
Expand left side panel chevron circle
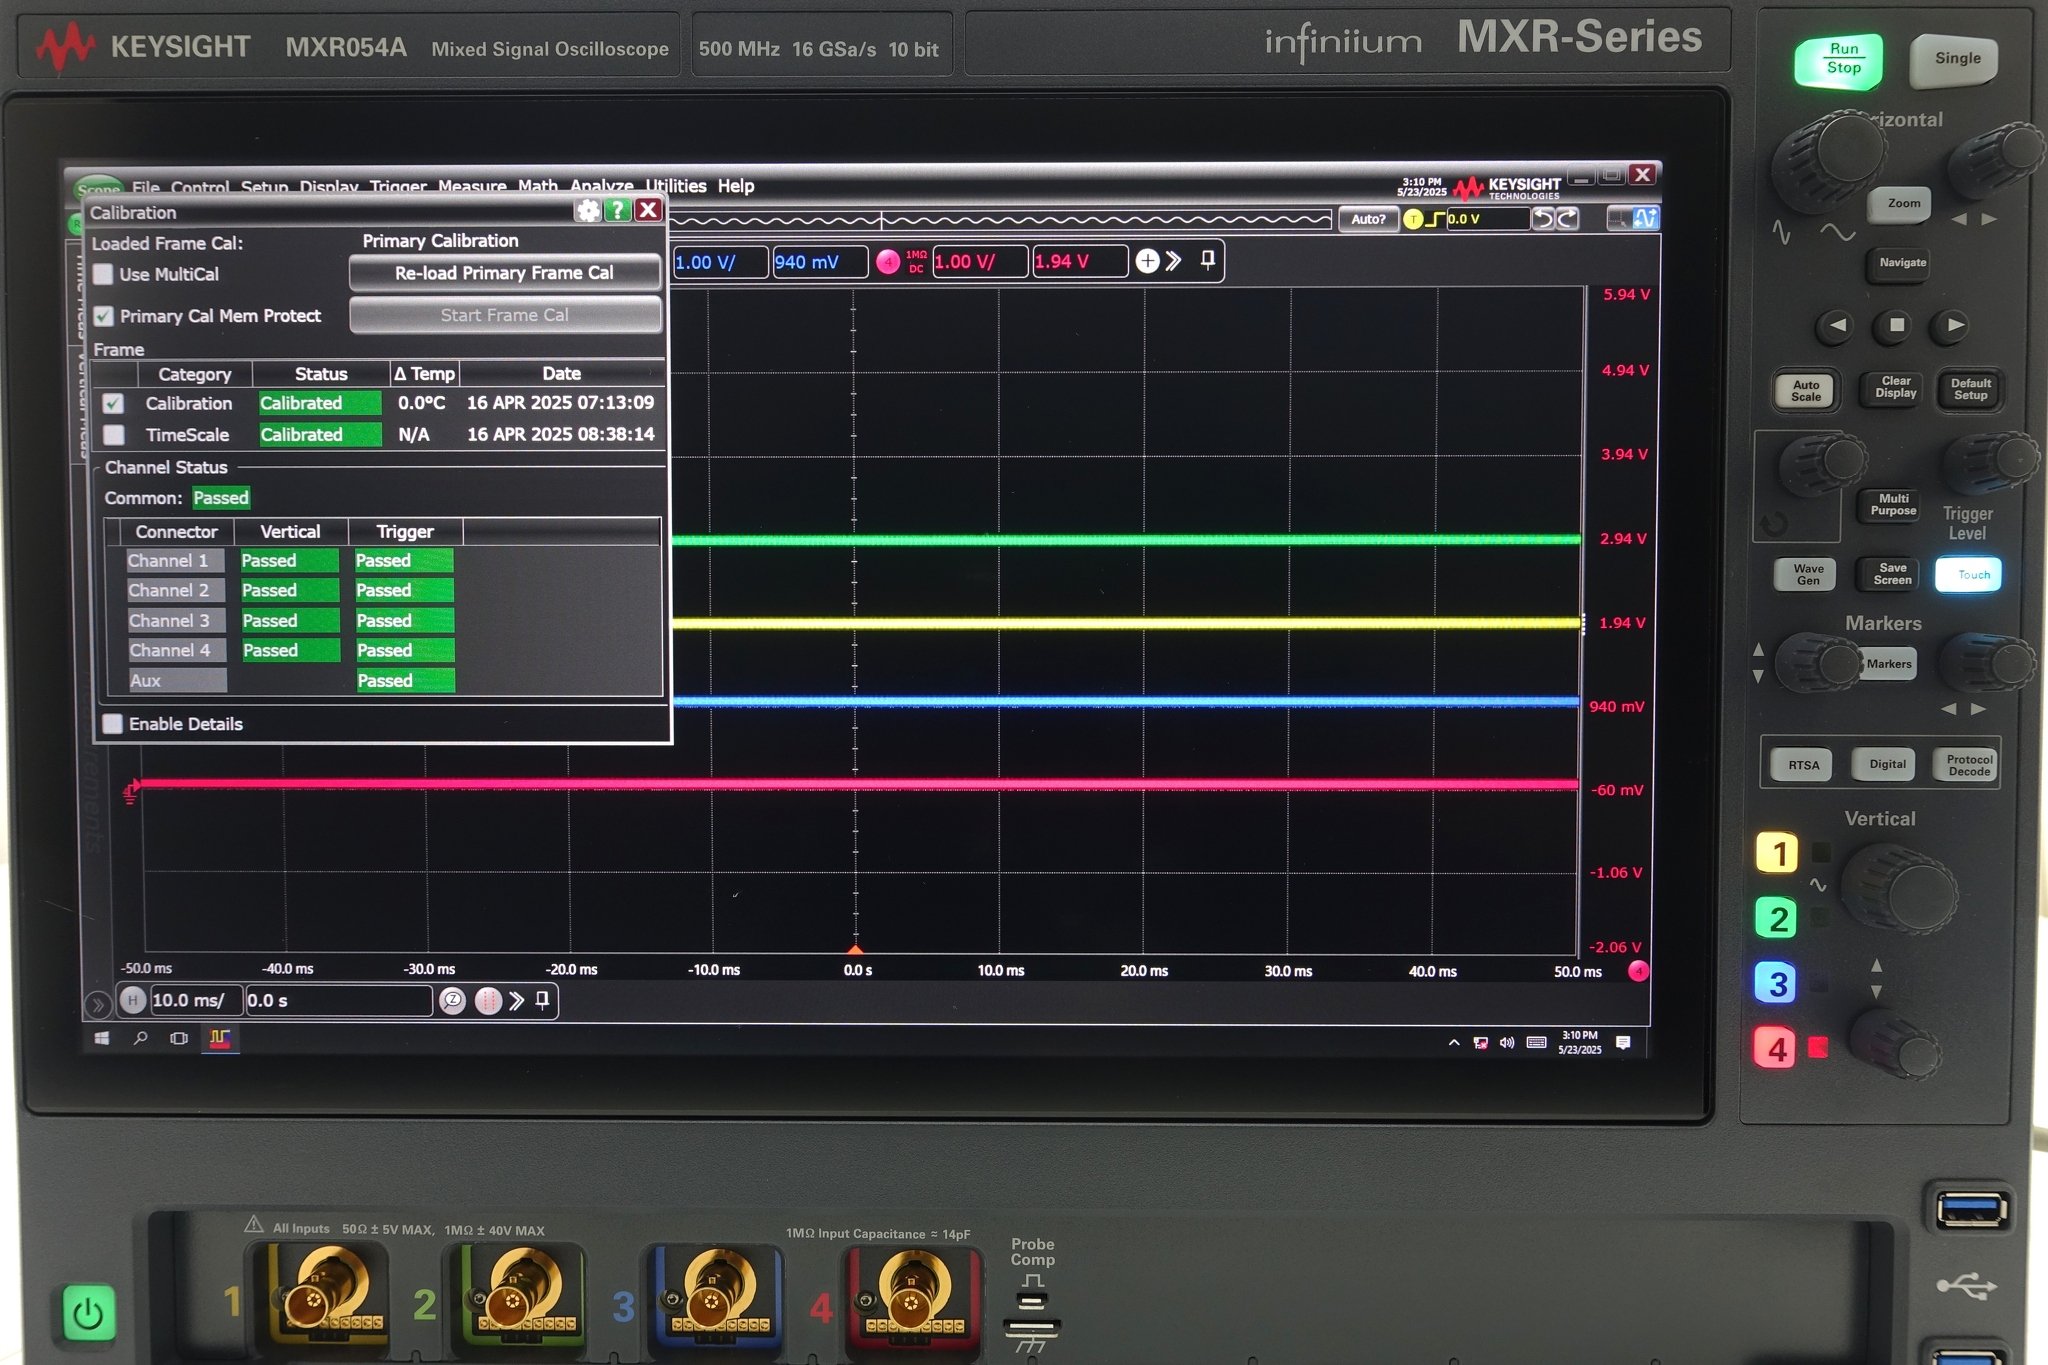point(97,1004)
